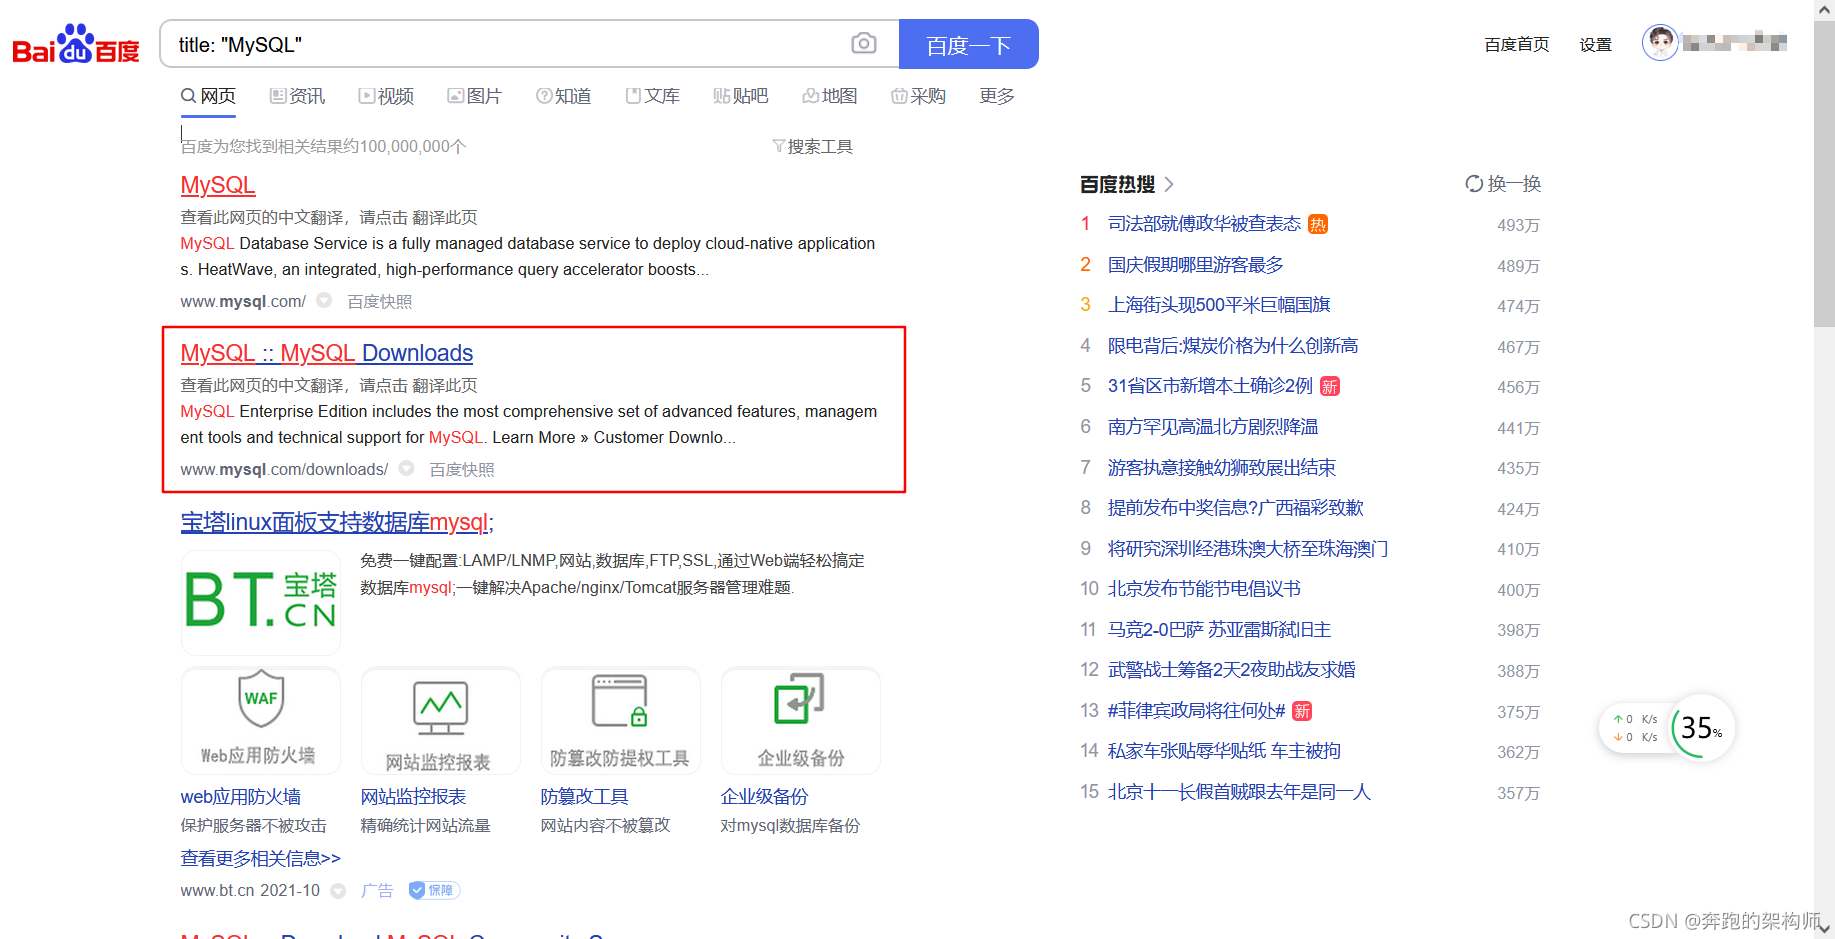Switch to the 知道 tab
Viewport: 1835px width, 939px height.
click(x=563, y=96)
